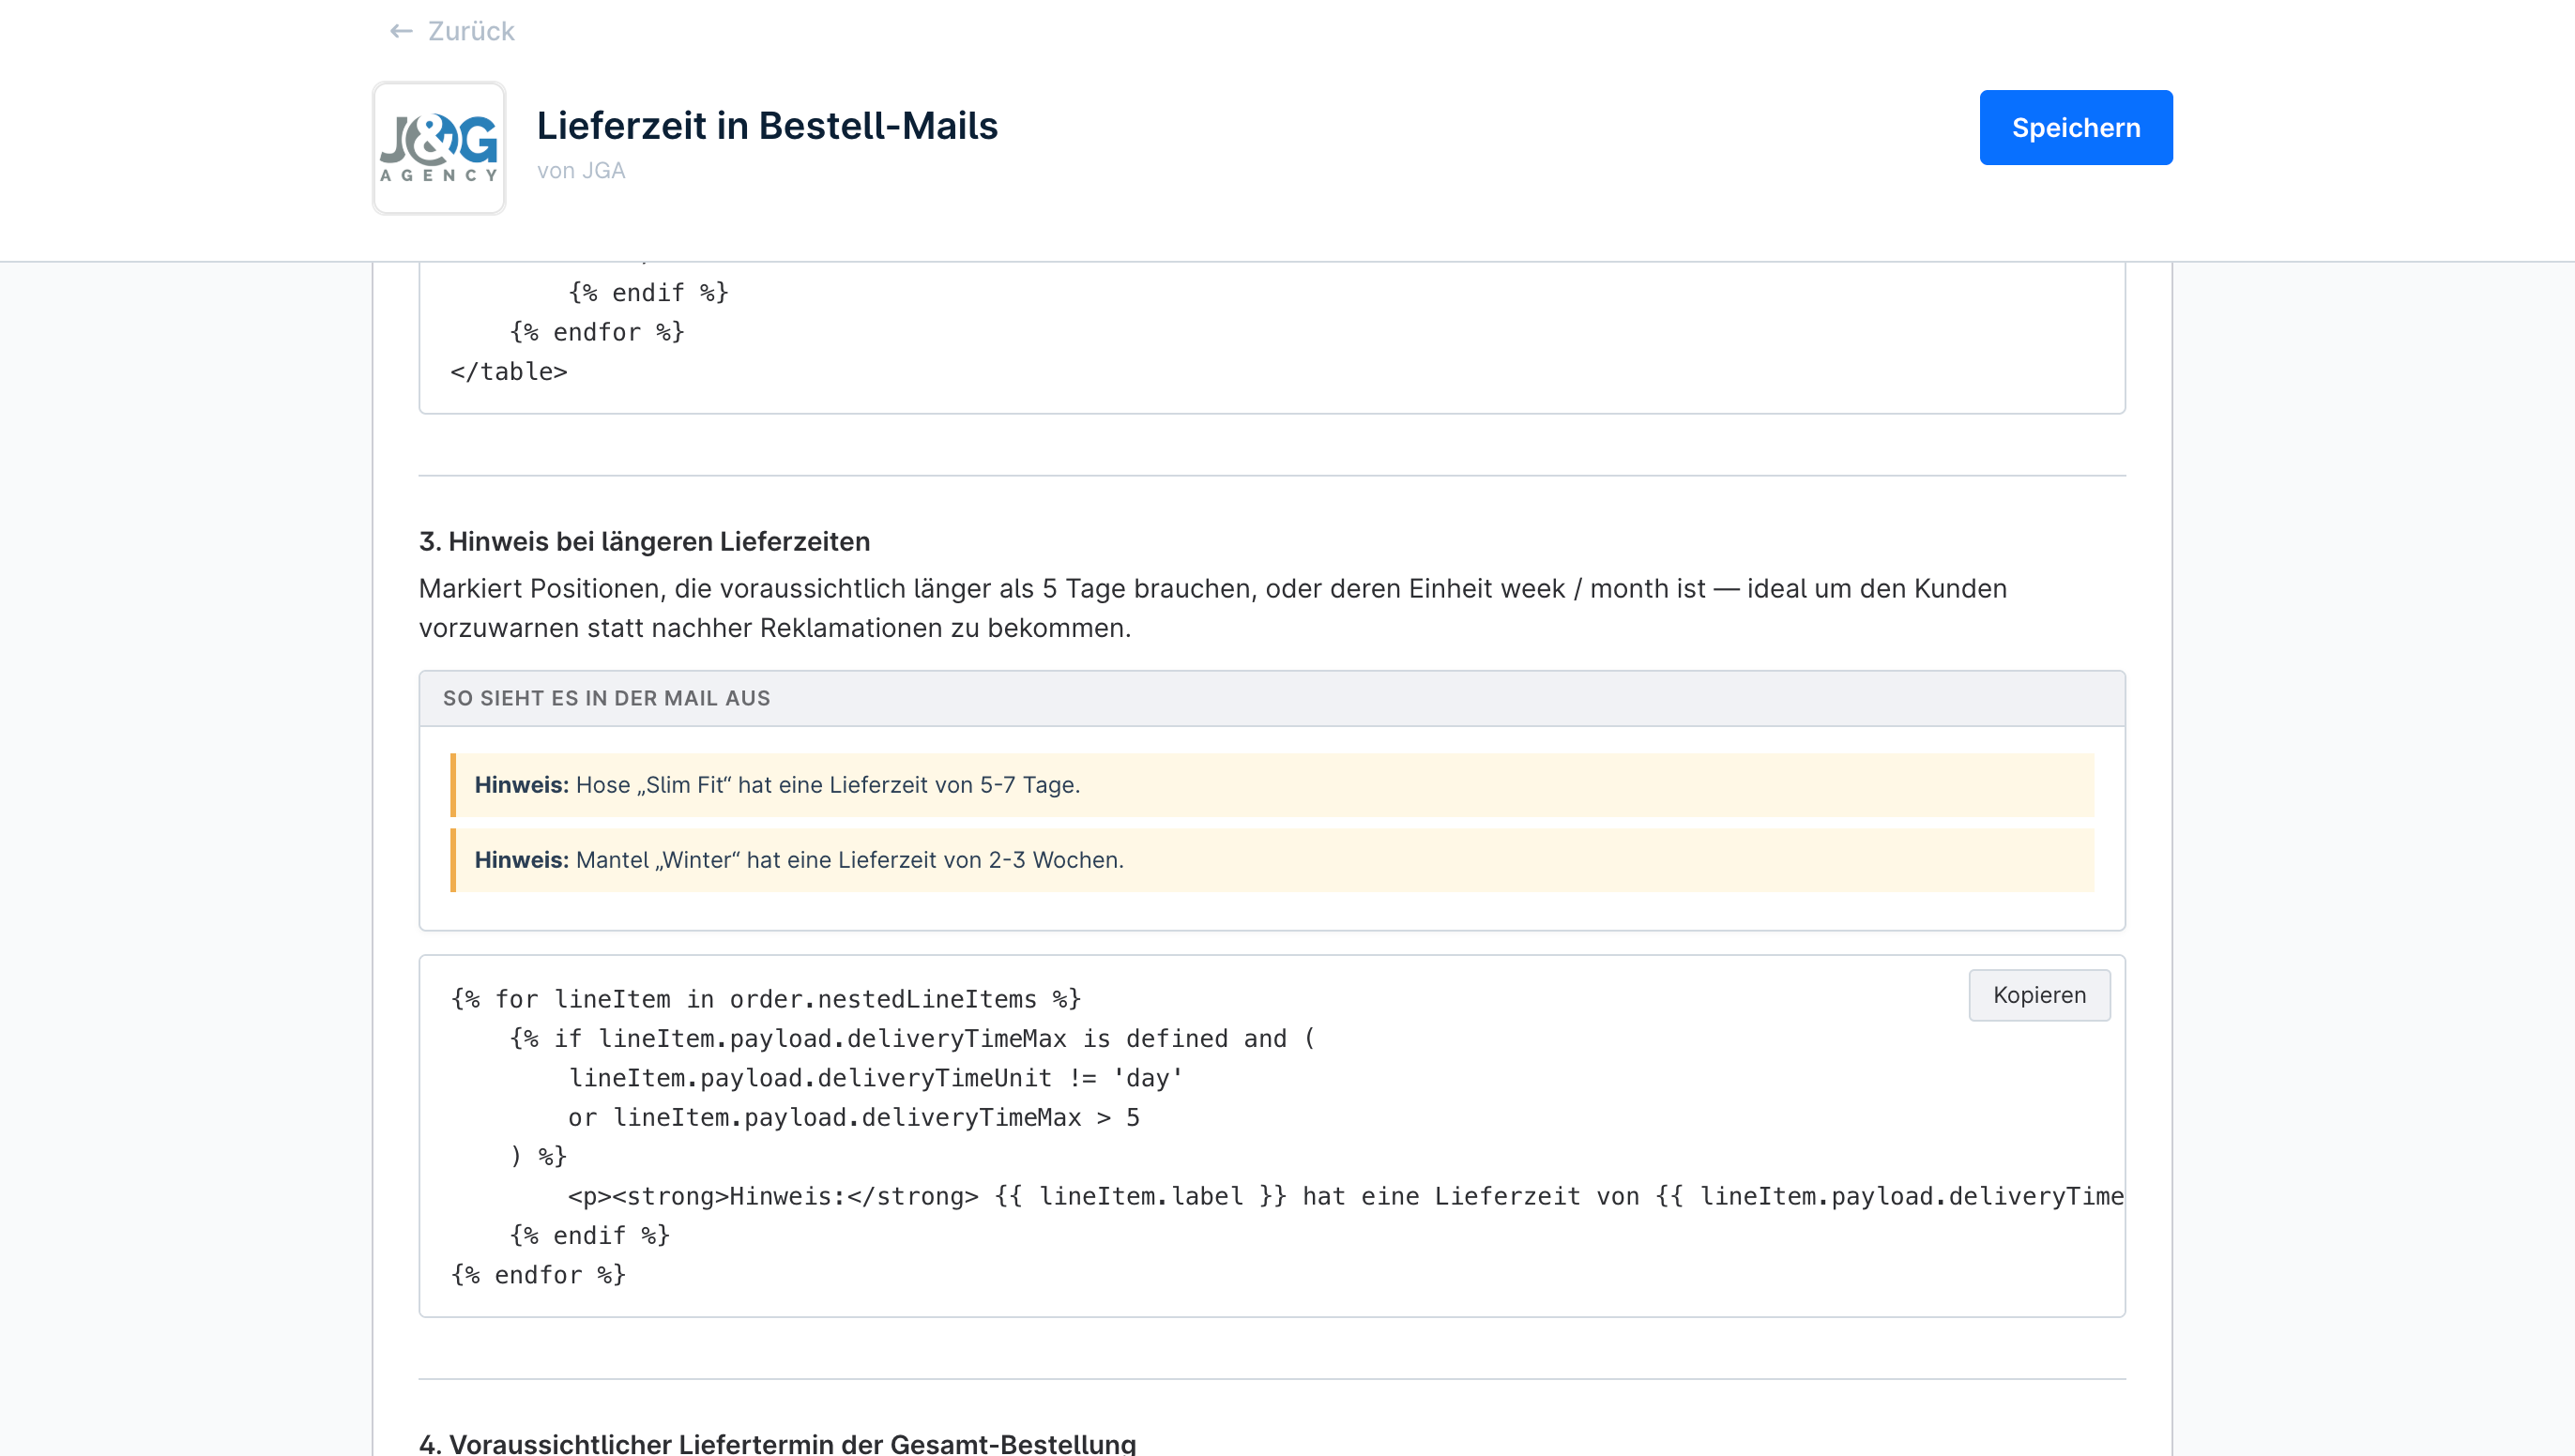Copy code with the Kopieren button
Viewport: 2575px width, 1456px height.
coord(2039,995)
